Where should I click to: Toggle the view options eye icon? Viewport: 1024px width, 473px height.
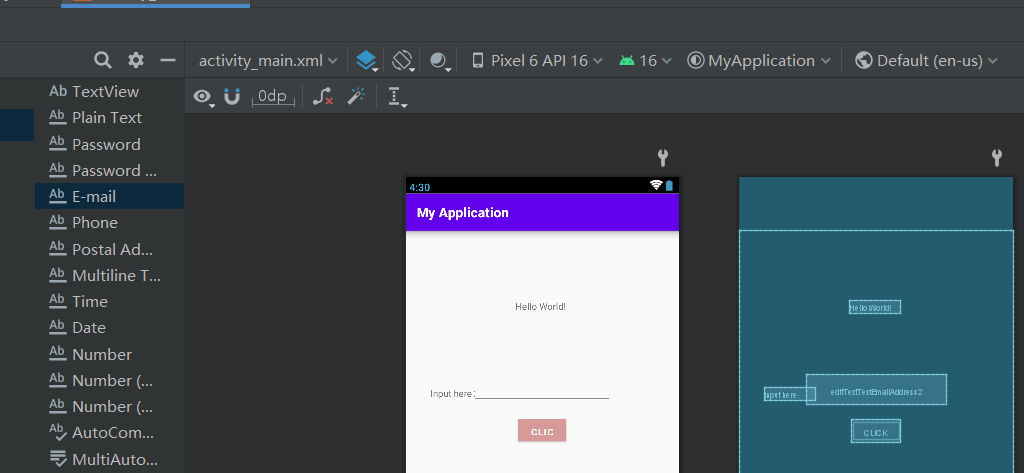point(203,97)
